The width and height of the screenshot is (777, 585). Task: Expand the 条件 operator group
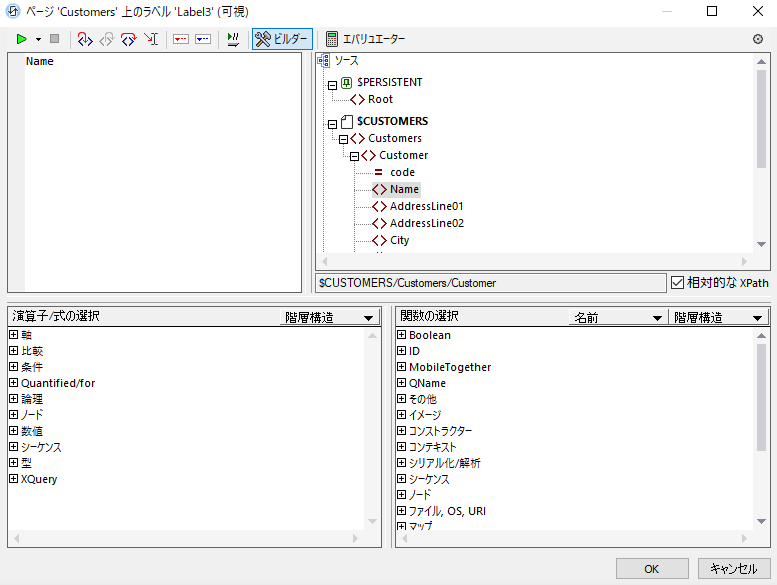coord(13,367)
